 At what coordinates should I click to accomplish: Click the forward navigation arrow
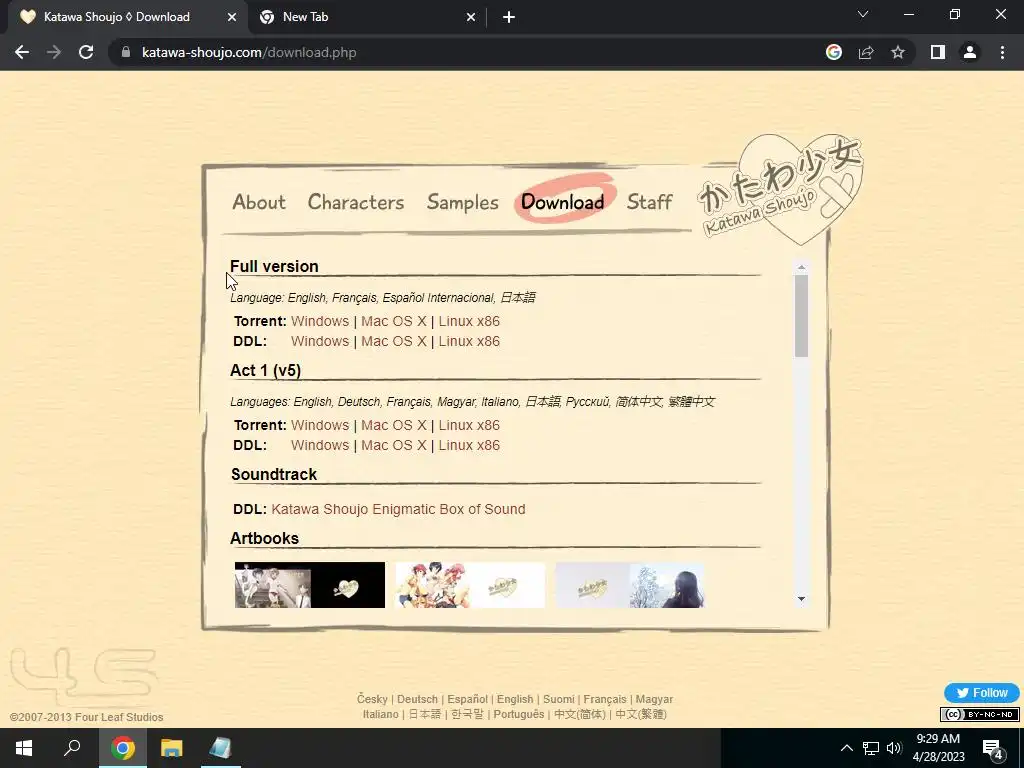coord(54,52)
